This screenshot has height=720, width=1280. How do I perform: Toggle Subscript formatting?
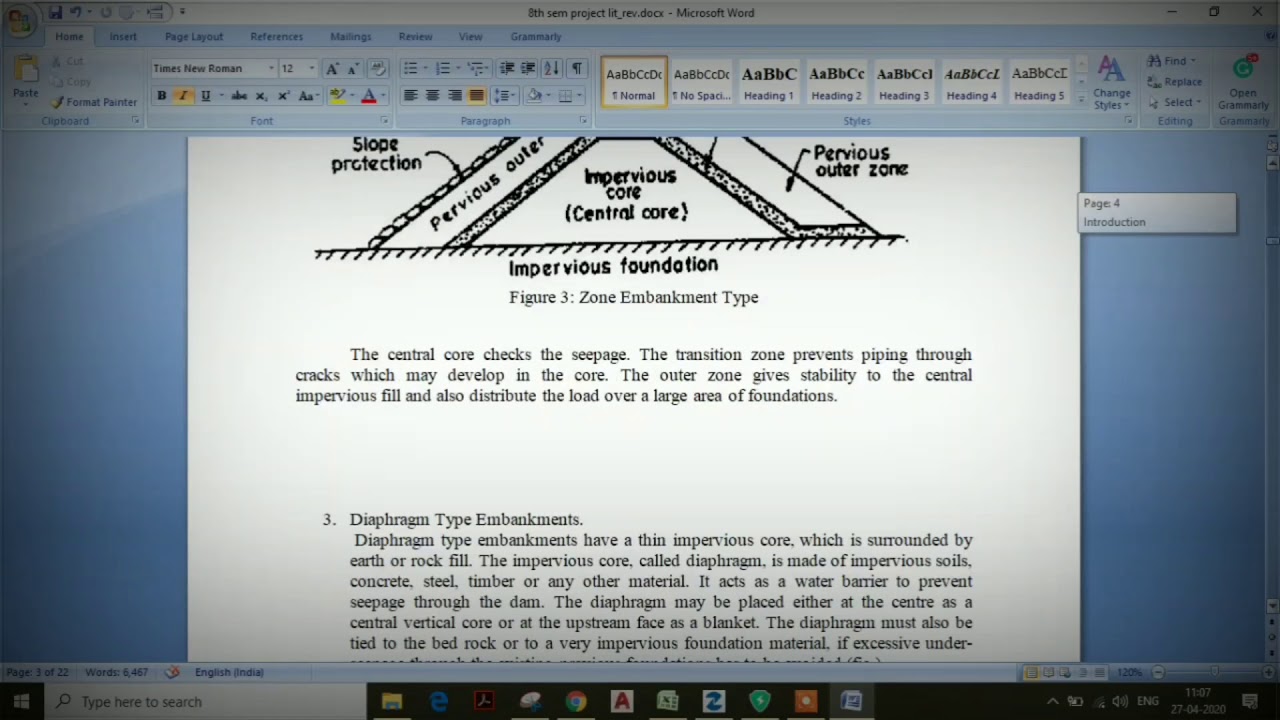[x=261, y=96]
